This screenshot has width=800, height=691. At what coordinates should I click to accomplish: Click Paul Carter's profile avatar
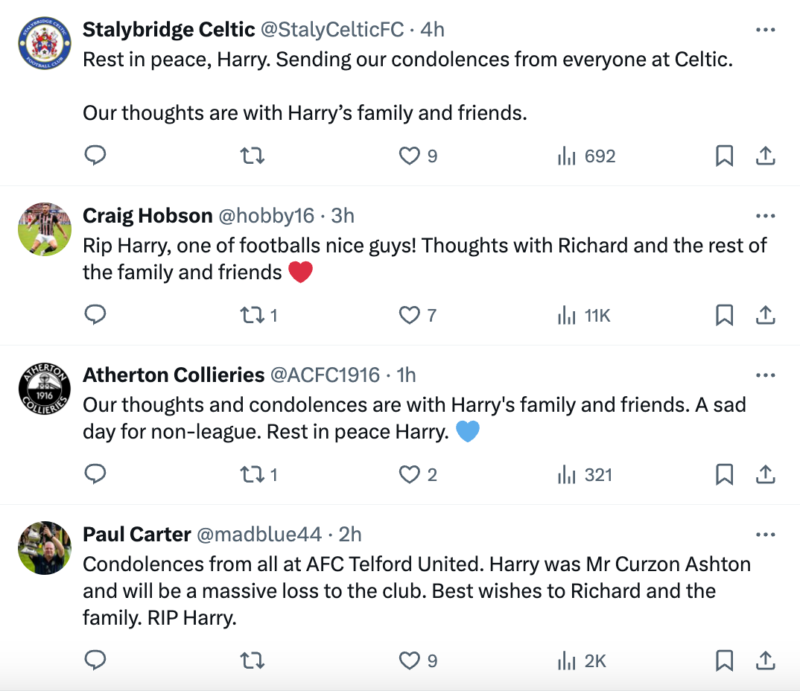(45, 548)
